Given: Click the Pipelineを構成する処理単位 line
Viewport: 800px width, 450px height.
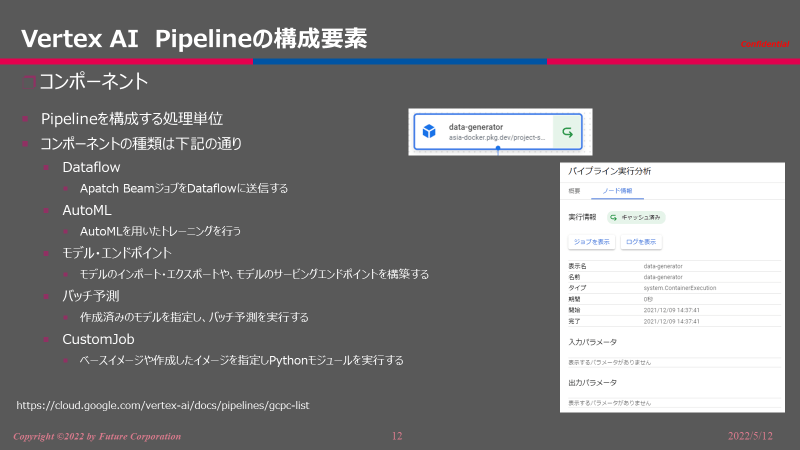Looking at the screenshot, I should point(132,119).
